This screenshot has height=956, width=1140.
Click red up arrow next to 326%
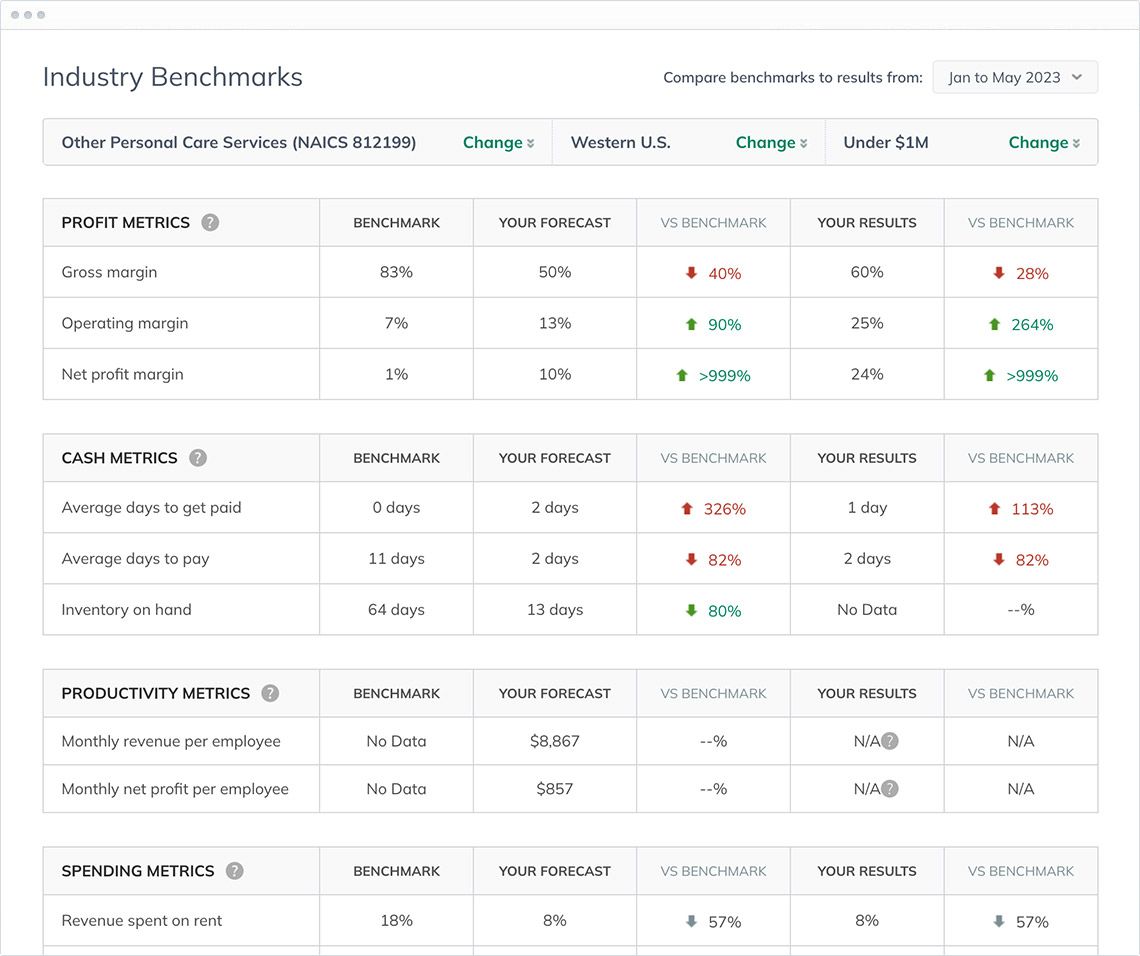[687, 509]
